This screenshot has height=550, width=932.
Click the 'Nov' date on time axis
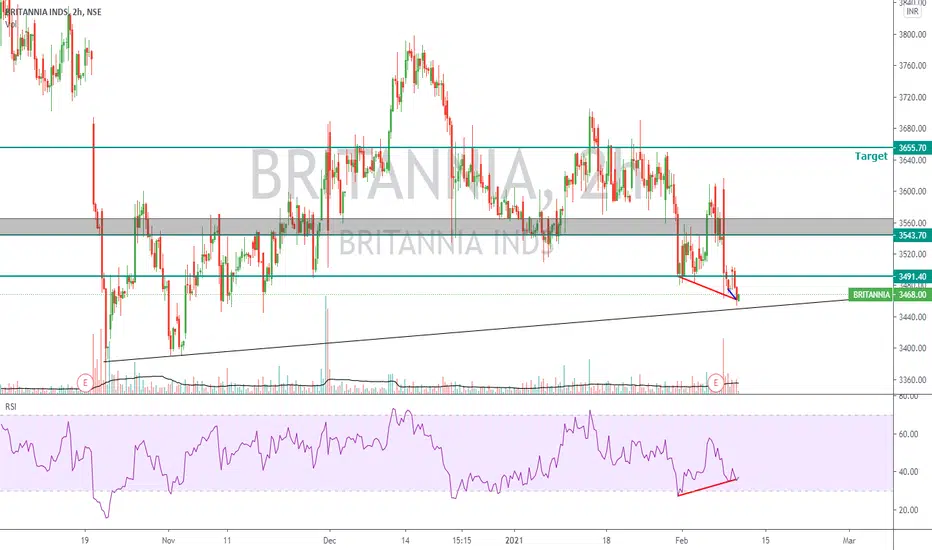click(169, 540)
